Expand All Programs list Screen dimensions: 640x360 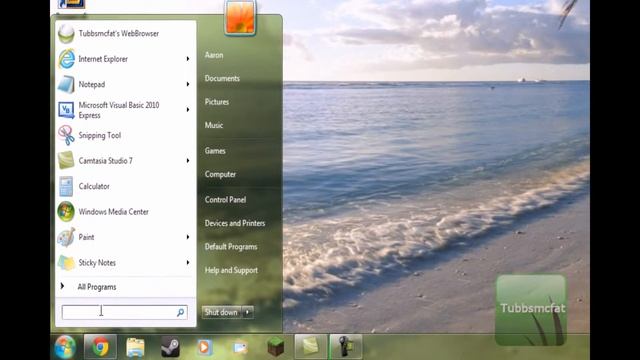(97, 287)
